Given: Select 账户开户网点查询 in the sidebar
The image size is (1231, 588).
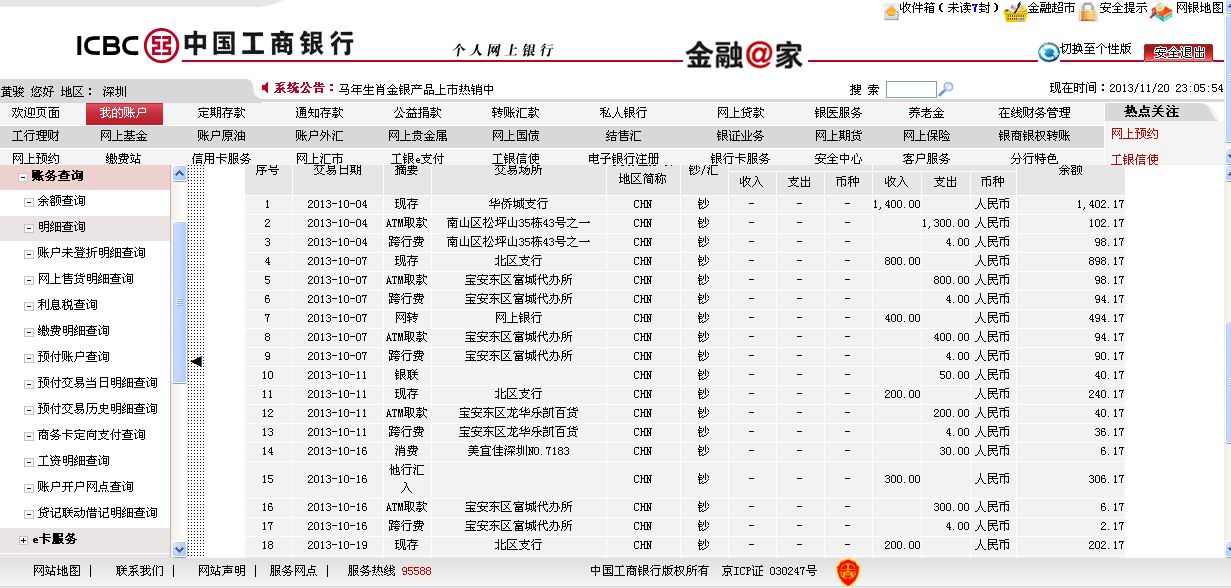Looking at the screenshot, I should click(85, 487).
